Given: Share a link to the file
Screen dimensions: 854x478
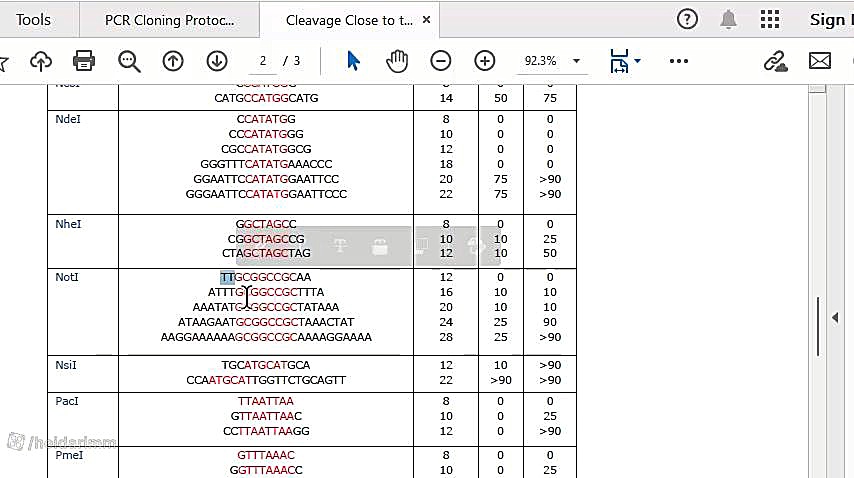Looking at the screenshot, I should 776,62.
